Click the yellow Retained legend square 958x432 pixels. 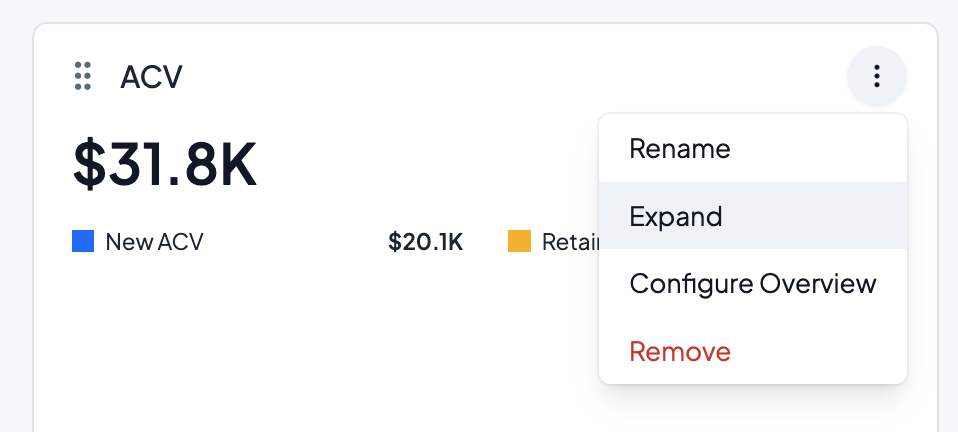(x=519, y=241)
